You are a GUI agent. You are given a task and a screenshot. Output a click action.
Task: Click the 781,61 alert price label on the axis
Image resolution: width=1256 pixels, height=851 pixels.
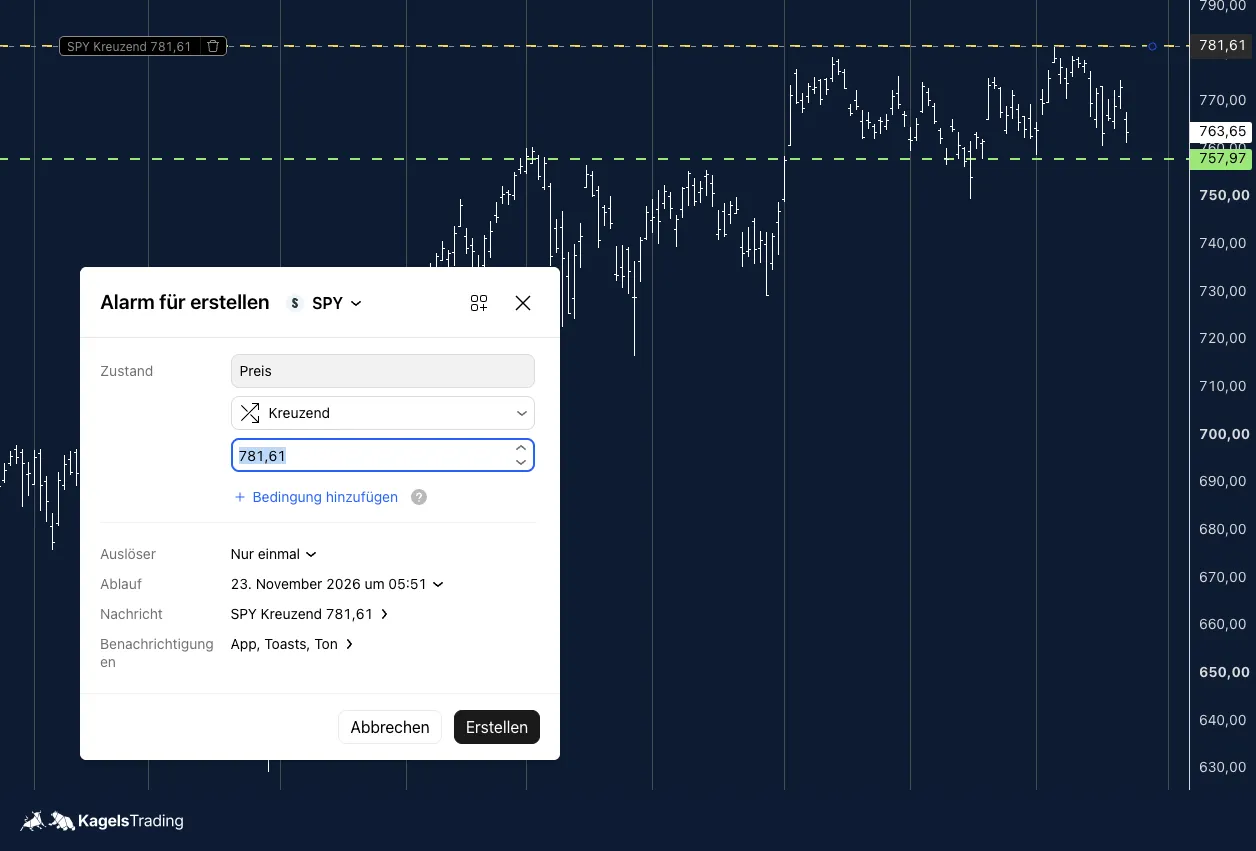coord(1222,46)
